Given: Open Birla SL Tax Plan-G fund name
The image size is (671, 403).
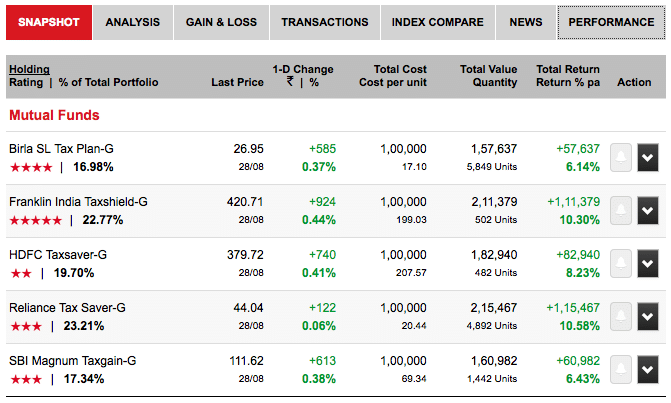Looking at the screenshot, I should (61, 149).
